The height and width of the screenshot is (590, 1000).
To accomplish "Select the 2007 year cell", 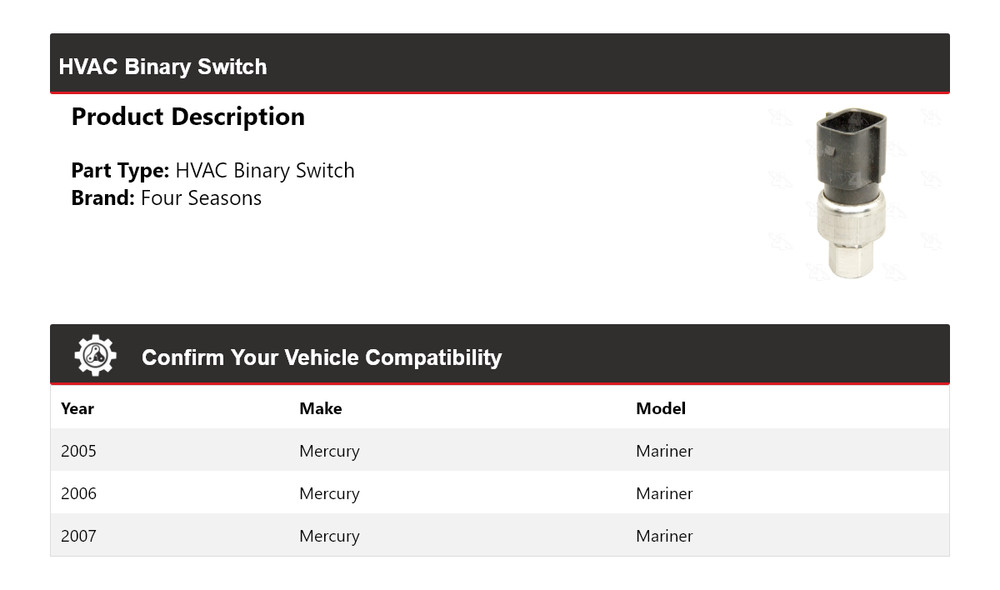I will click(x=78, y=536).
